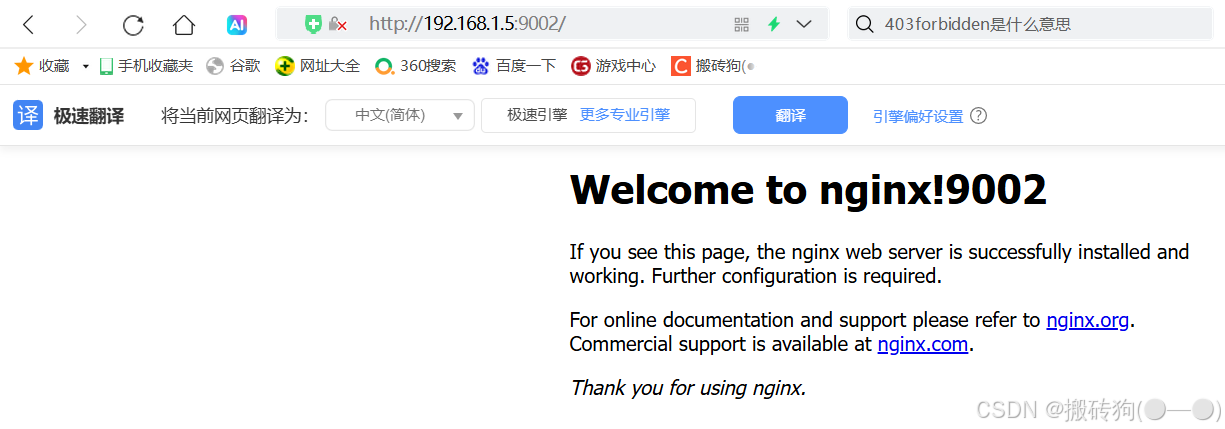Follow the nginx.com link
This screenshot has width=1225, height=429.
tap(923, 344)
